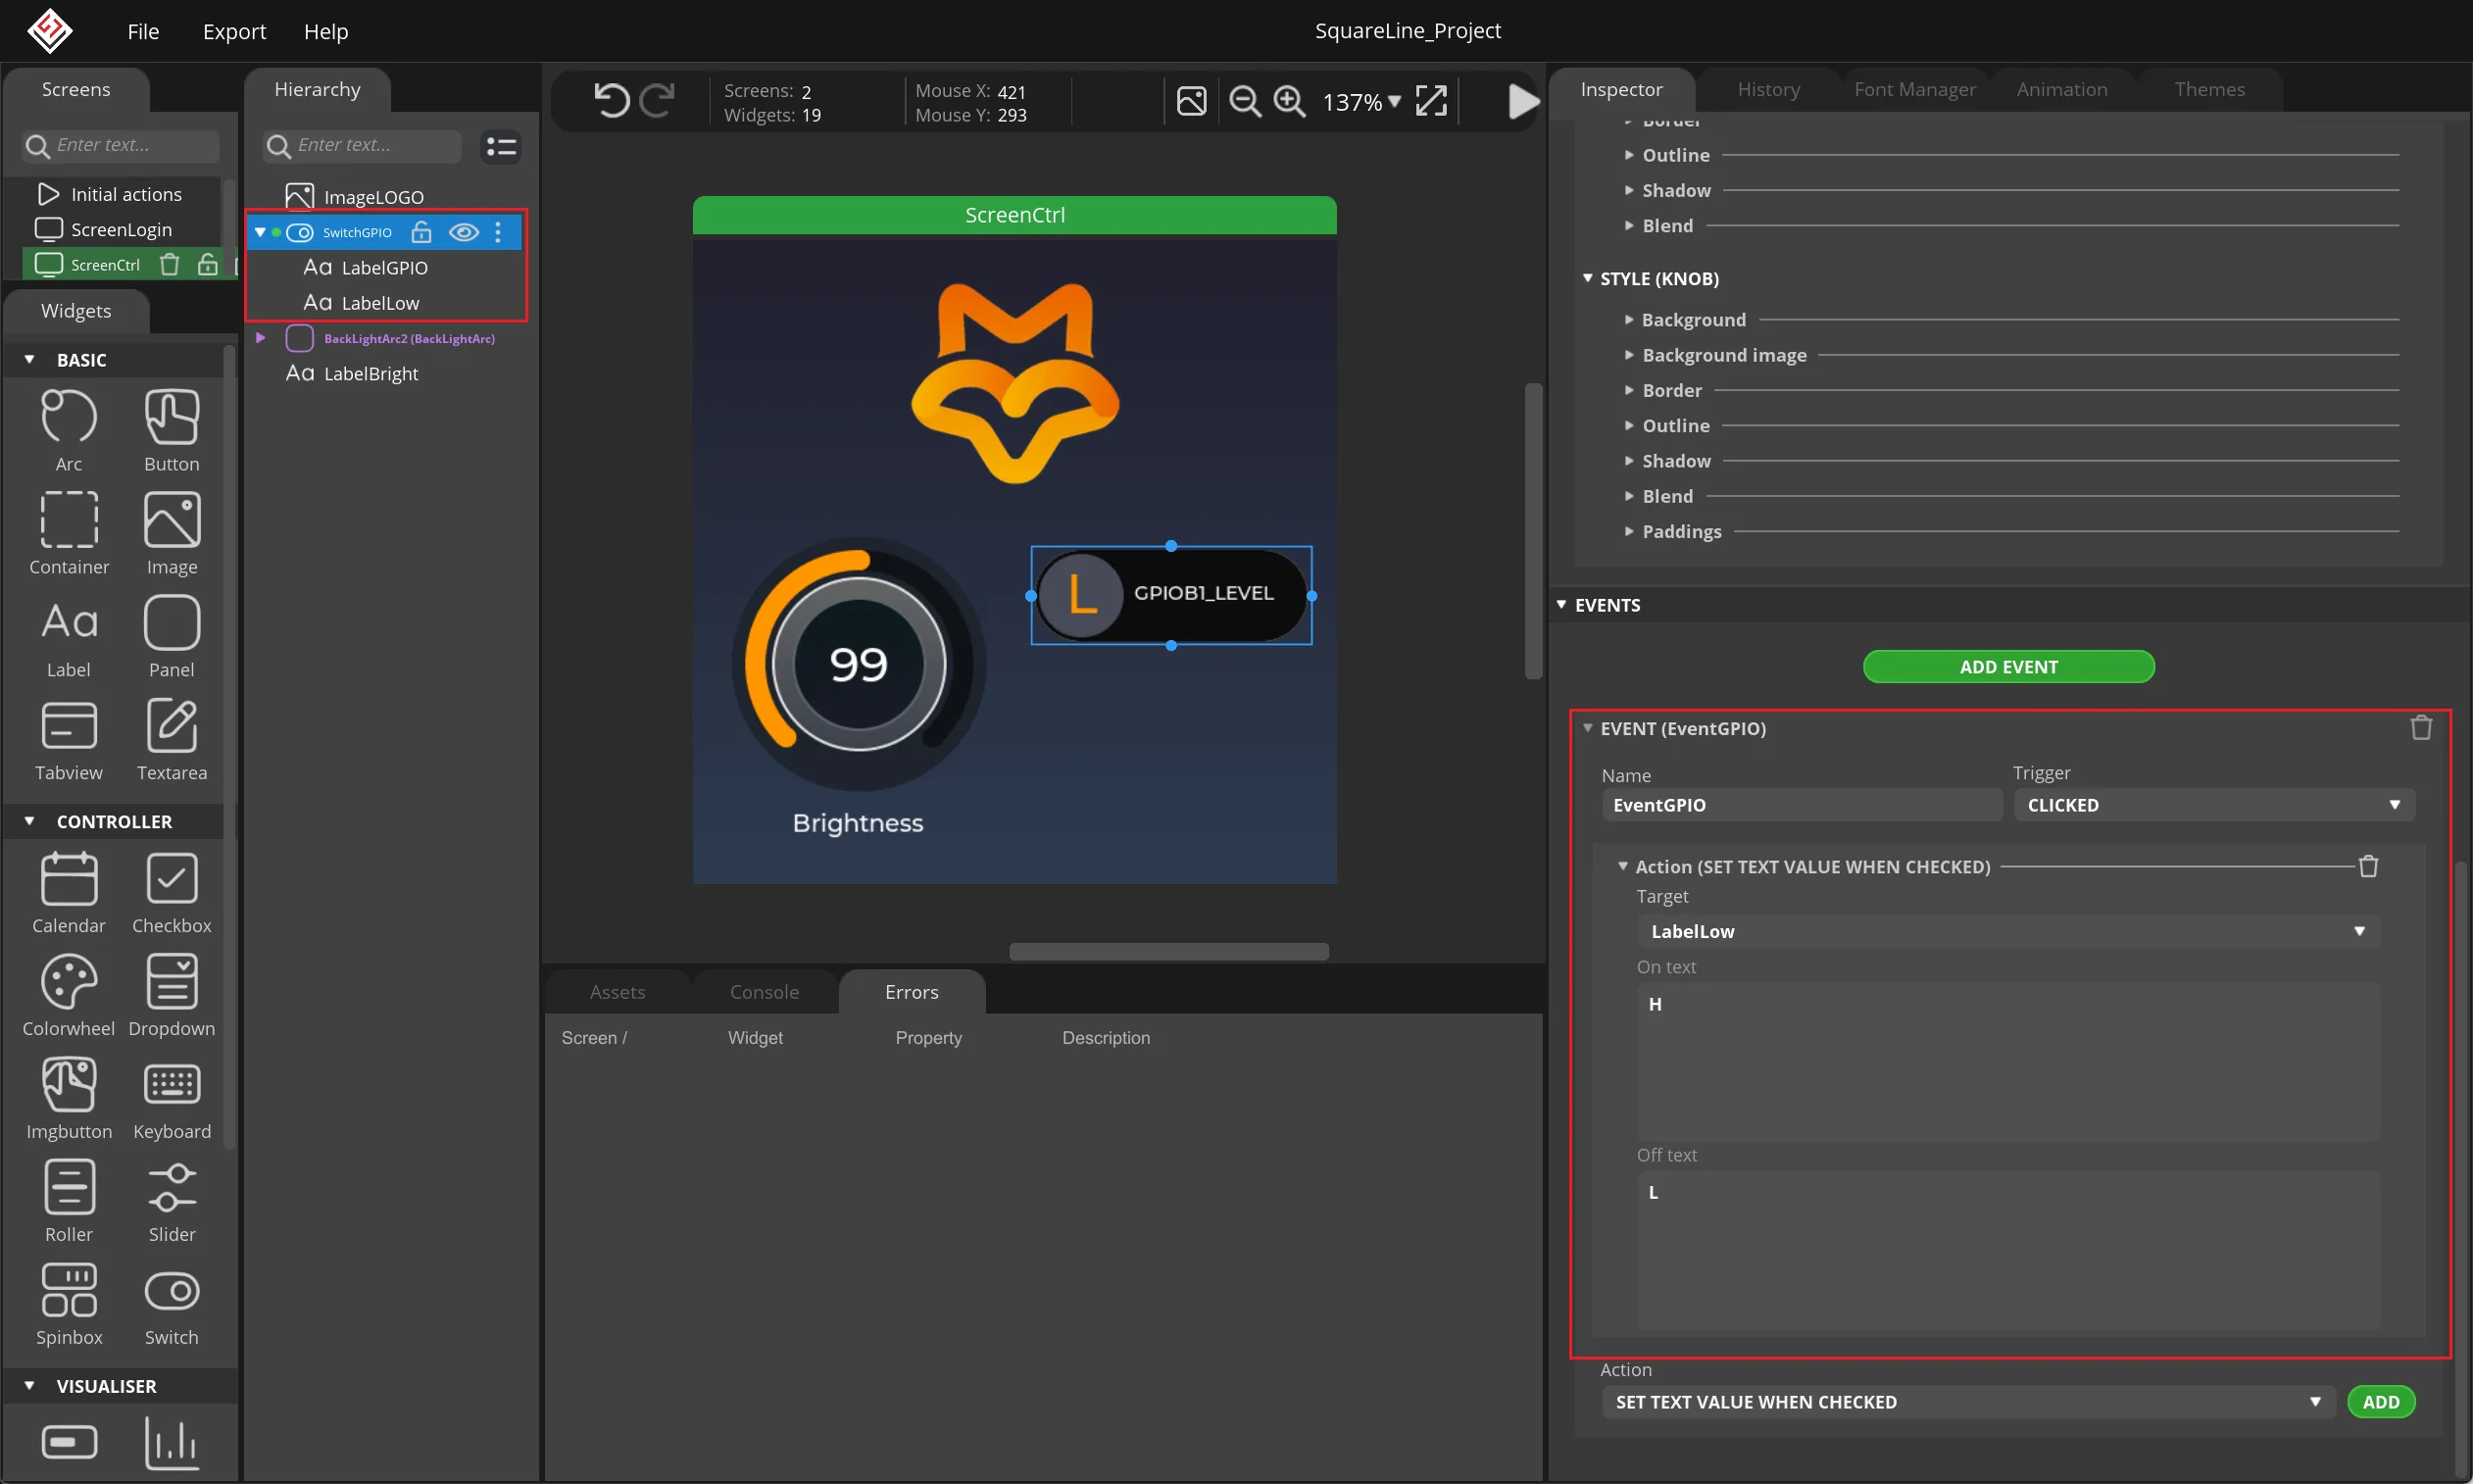Collapse the VISUALISER widgets section
2473x1484 pixels.
tap(29, 1386)
